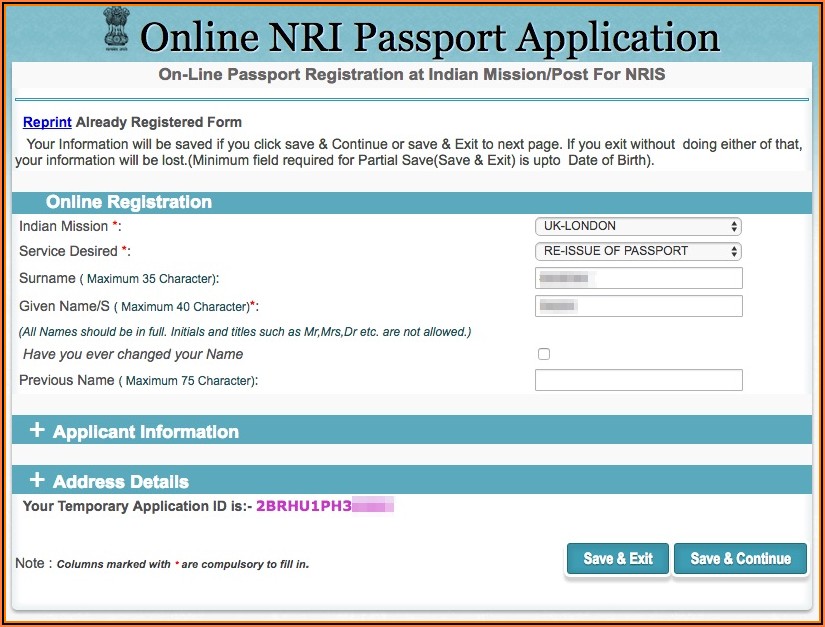The image size is (825, 627).
Task: Focus the Given Name/S text field
Action: coord(638,305)
